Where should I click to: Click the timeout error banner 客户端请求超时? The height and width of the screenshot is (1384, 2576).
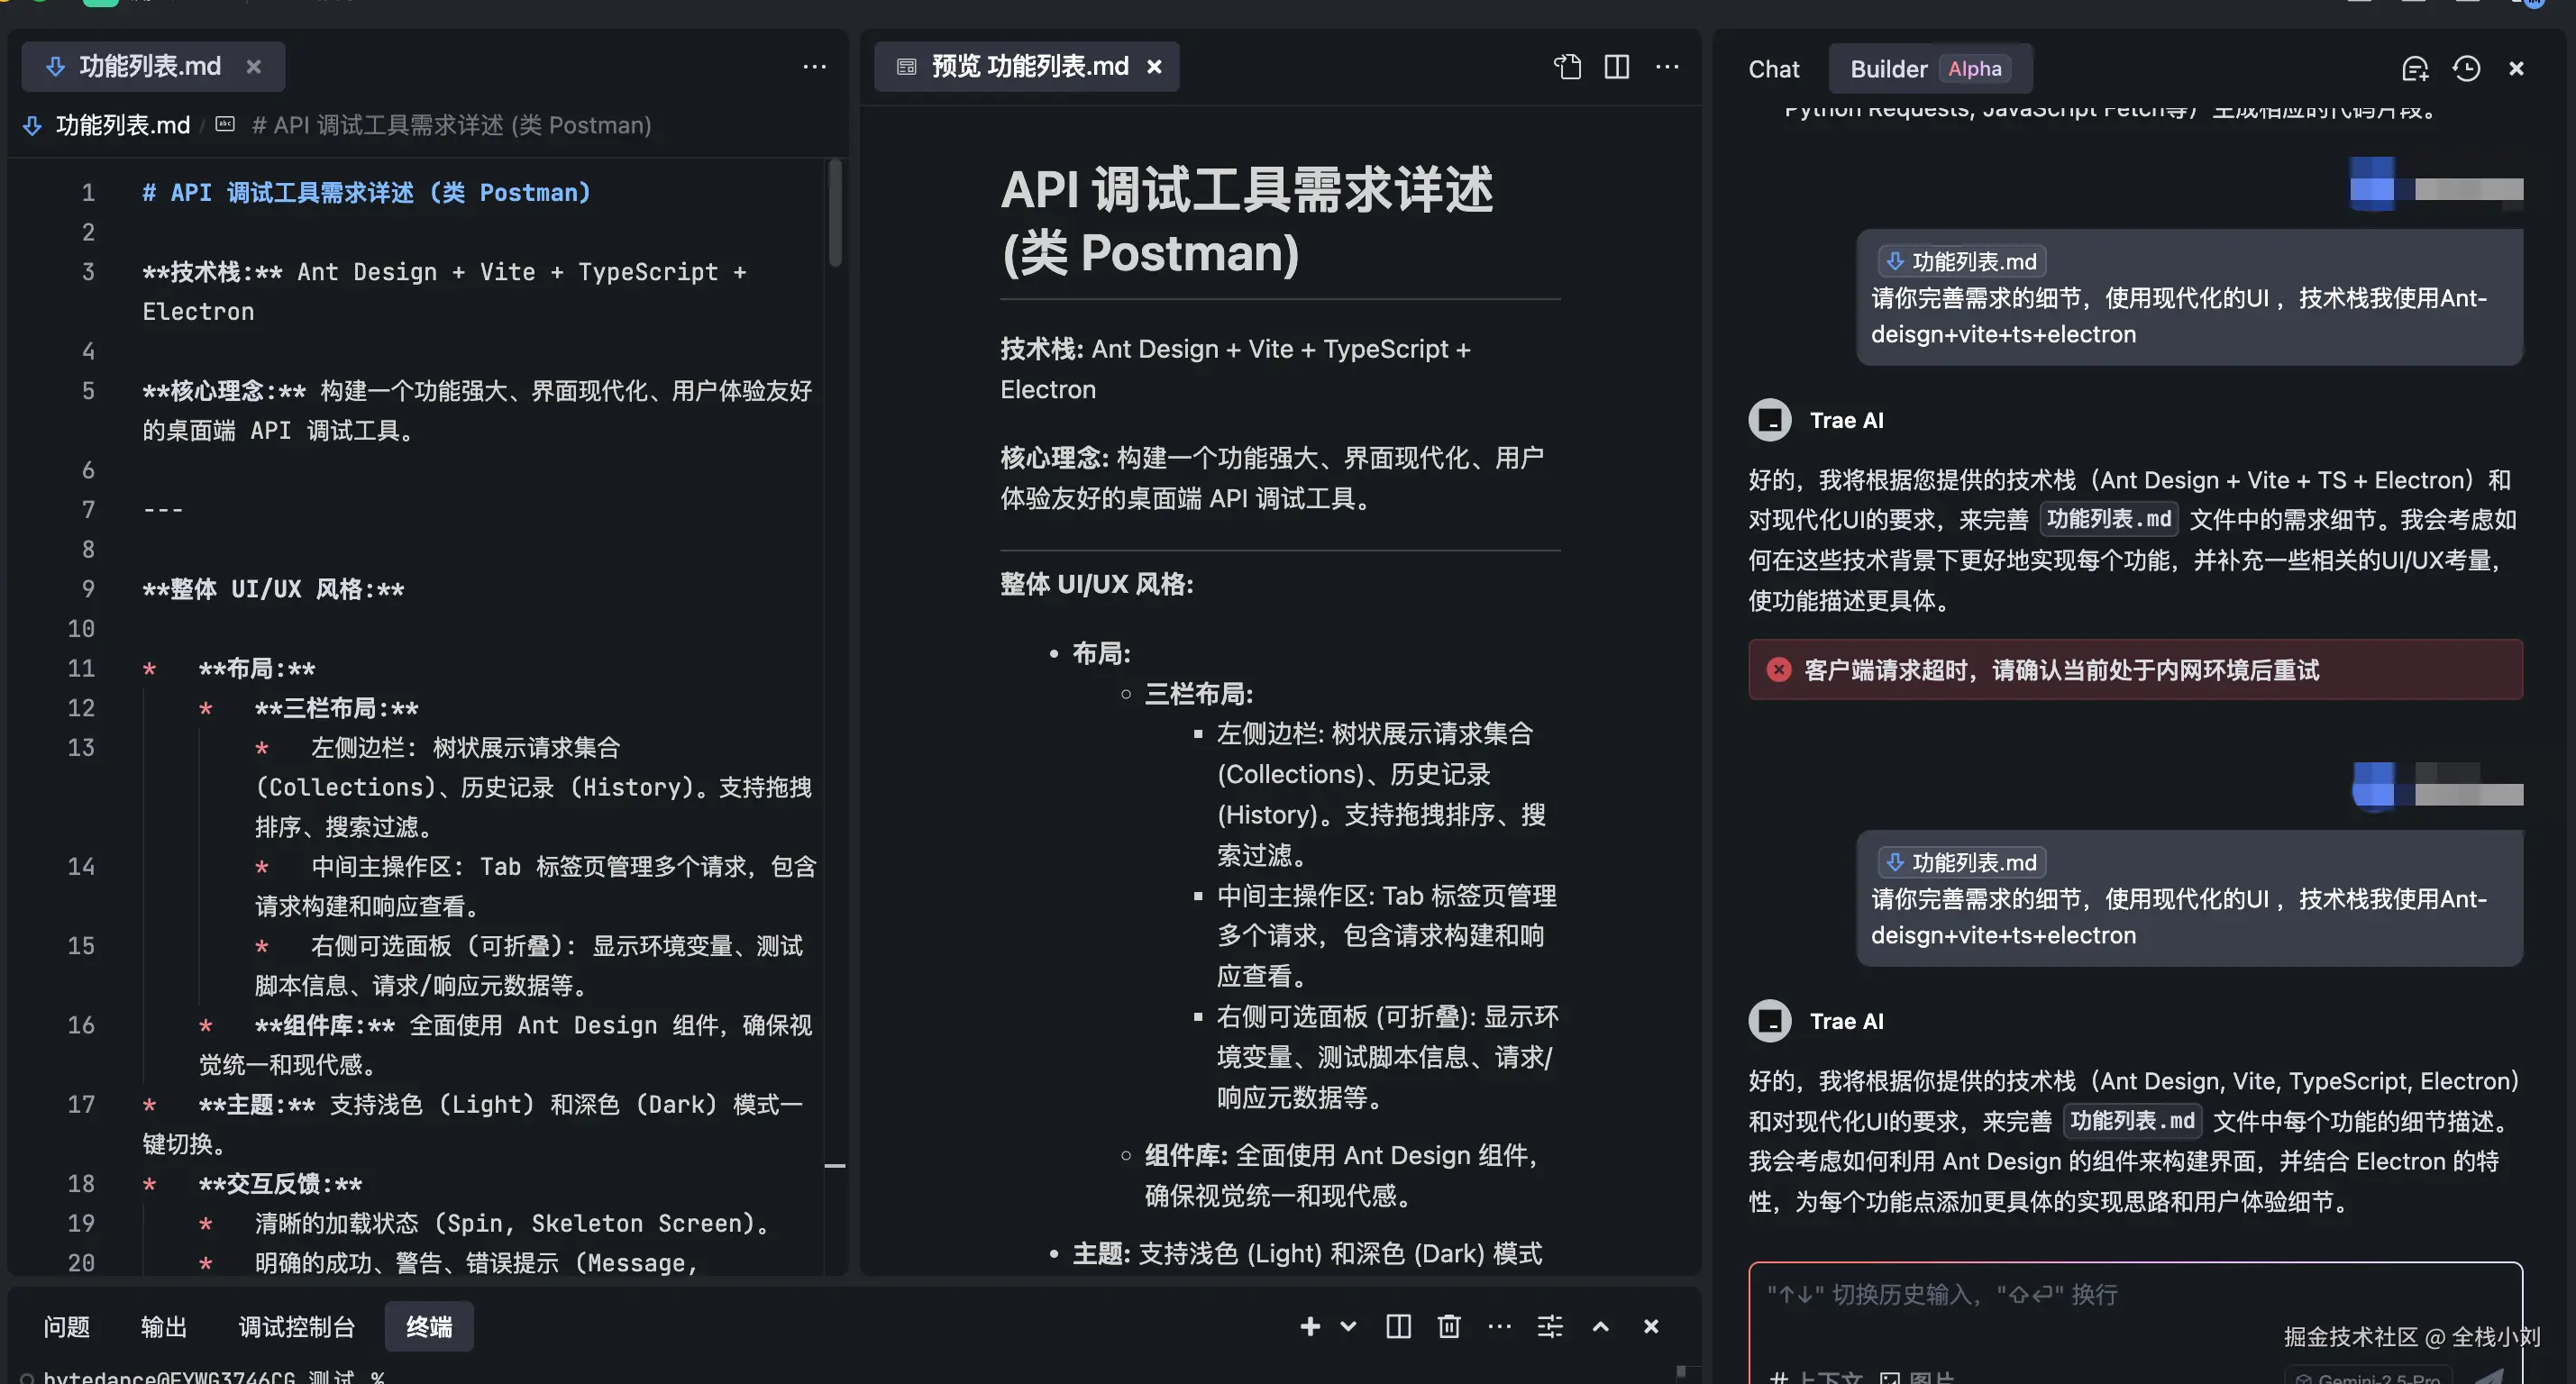pyautogui.click(x=2135, y=670)
